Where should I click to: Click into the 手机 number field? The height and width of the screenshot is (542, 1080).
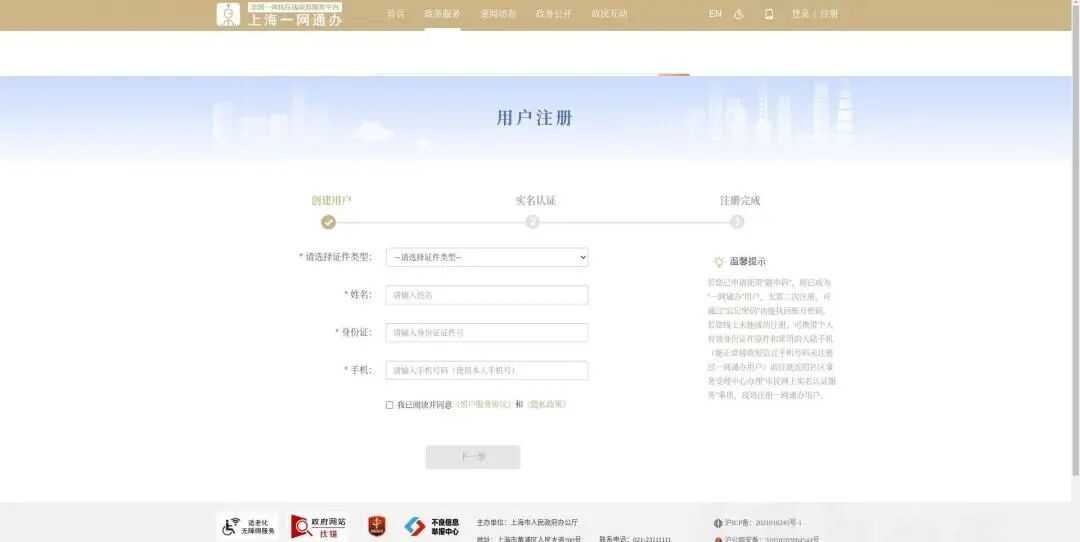coord(487,370)
